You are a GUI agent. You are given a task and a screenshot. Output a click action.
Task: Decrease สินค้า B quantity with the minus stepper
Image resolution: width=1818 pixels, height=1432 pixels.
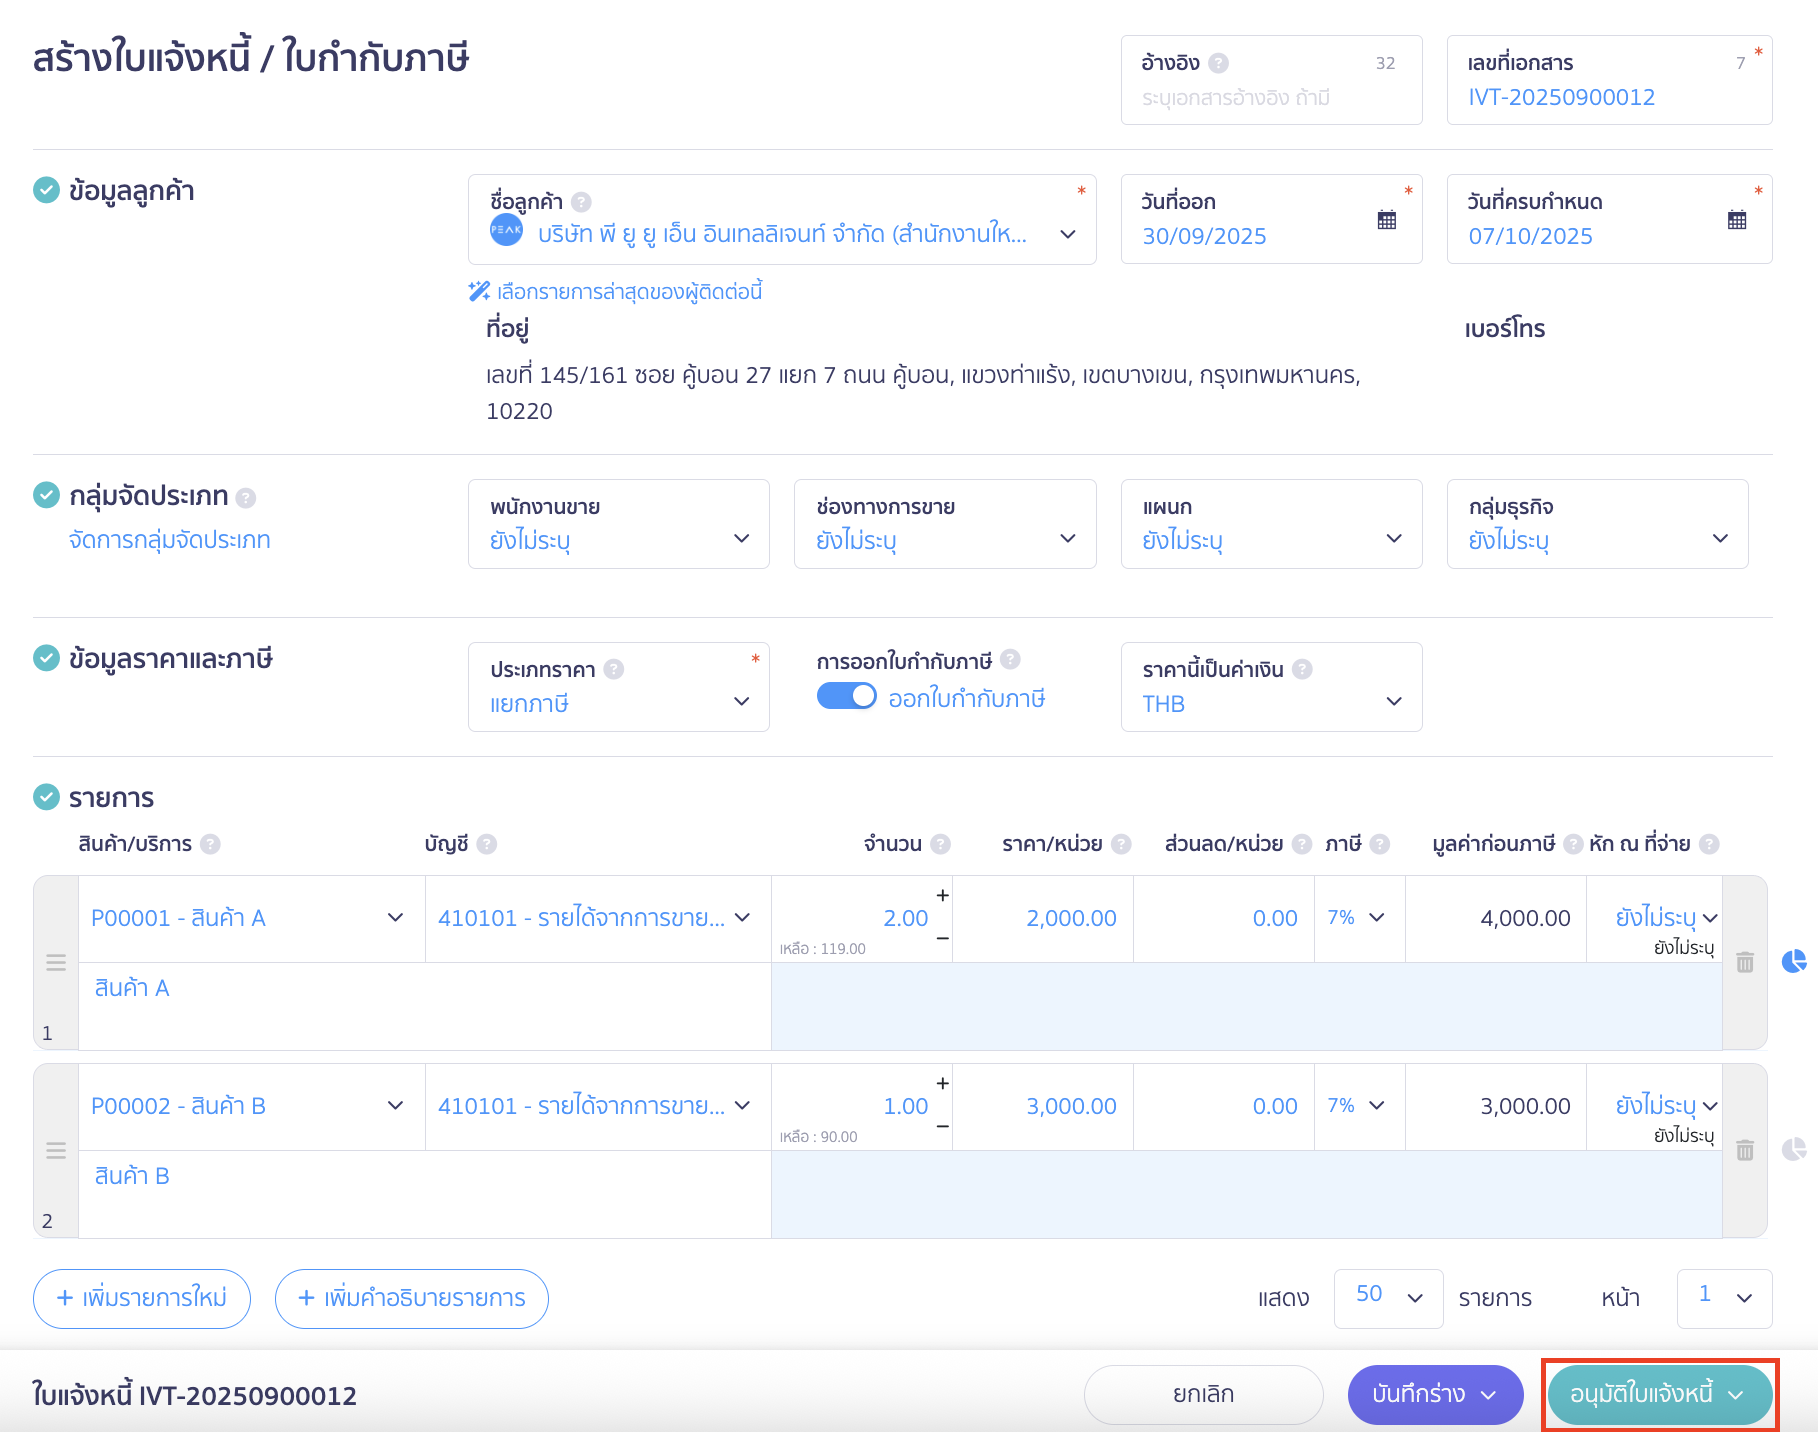[x=941, y=1125]
